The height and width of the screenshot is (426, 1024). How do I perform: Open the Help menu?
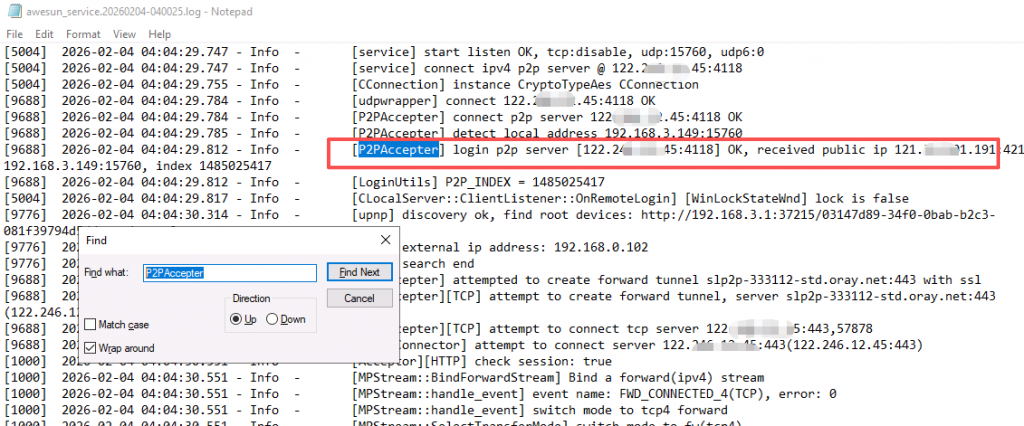pos(159,34)
